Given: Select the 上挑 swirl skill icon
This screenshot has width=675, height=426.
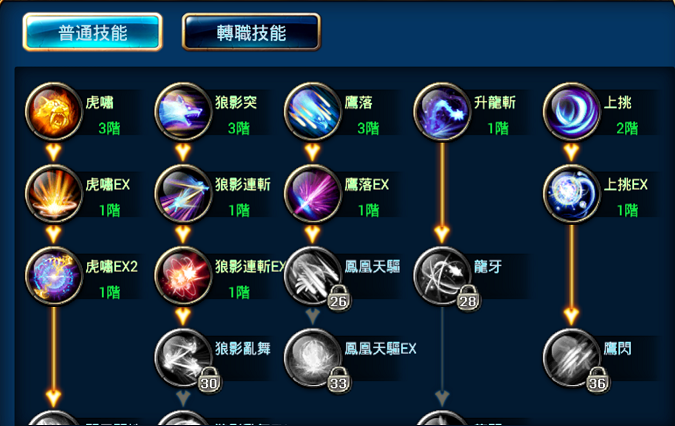Looking at the screenshot, I should (571, 112).
